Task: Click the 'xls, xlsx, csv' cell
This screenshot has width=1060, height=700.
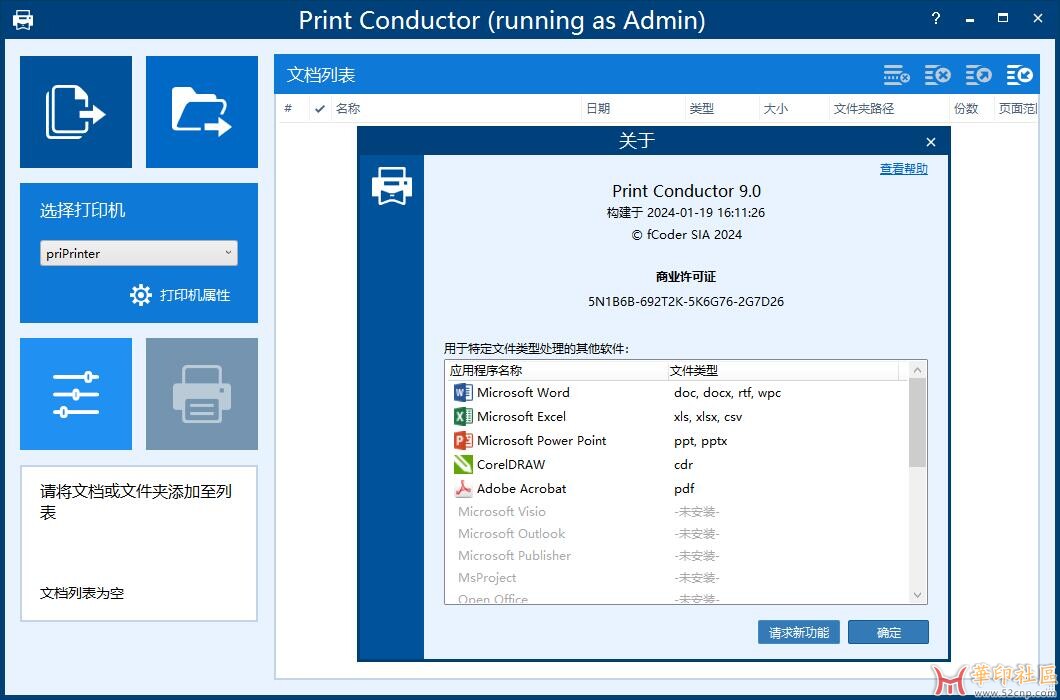Action: pos(708,417)
